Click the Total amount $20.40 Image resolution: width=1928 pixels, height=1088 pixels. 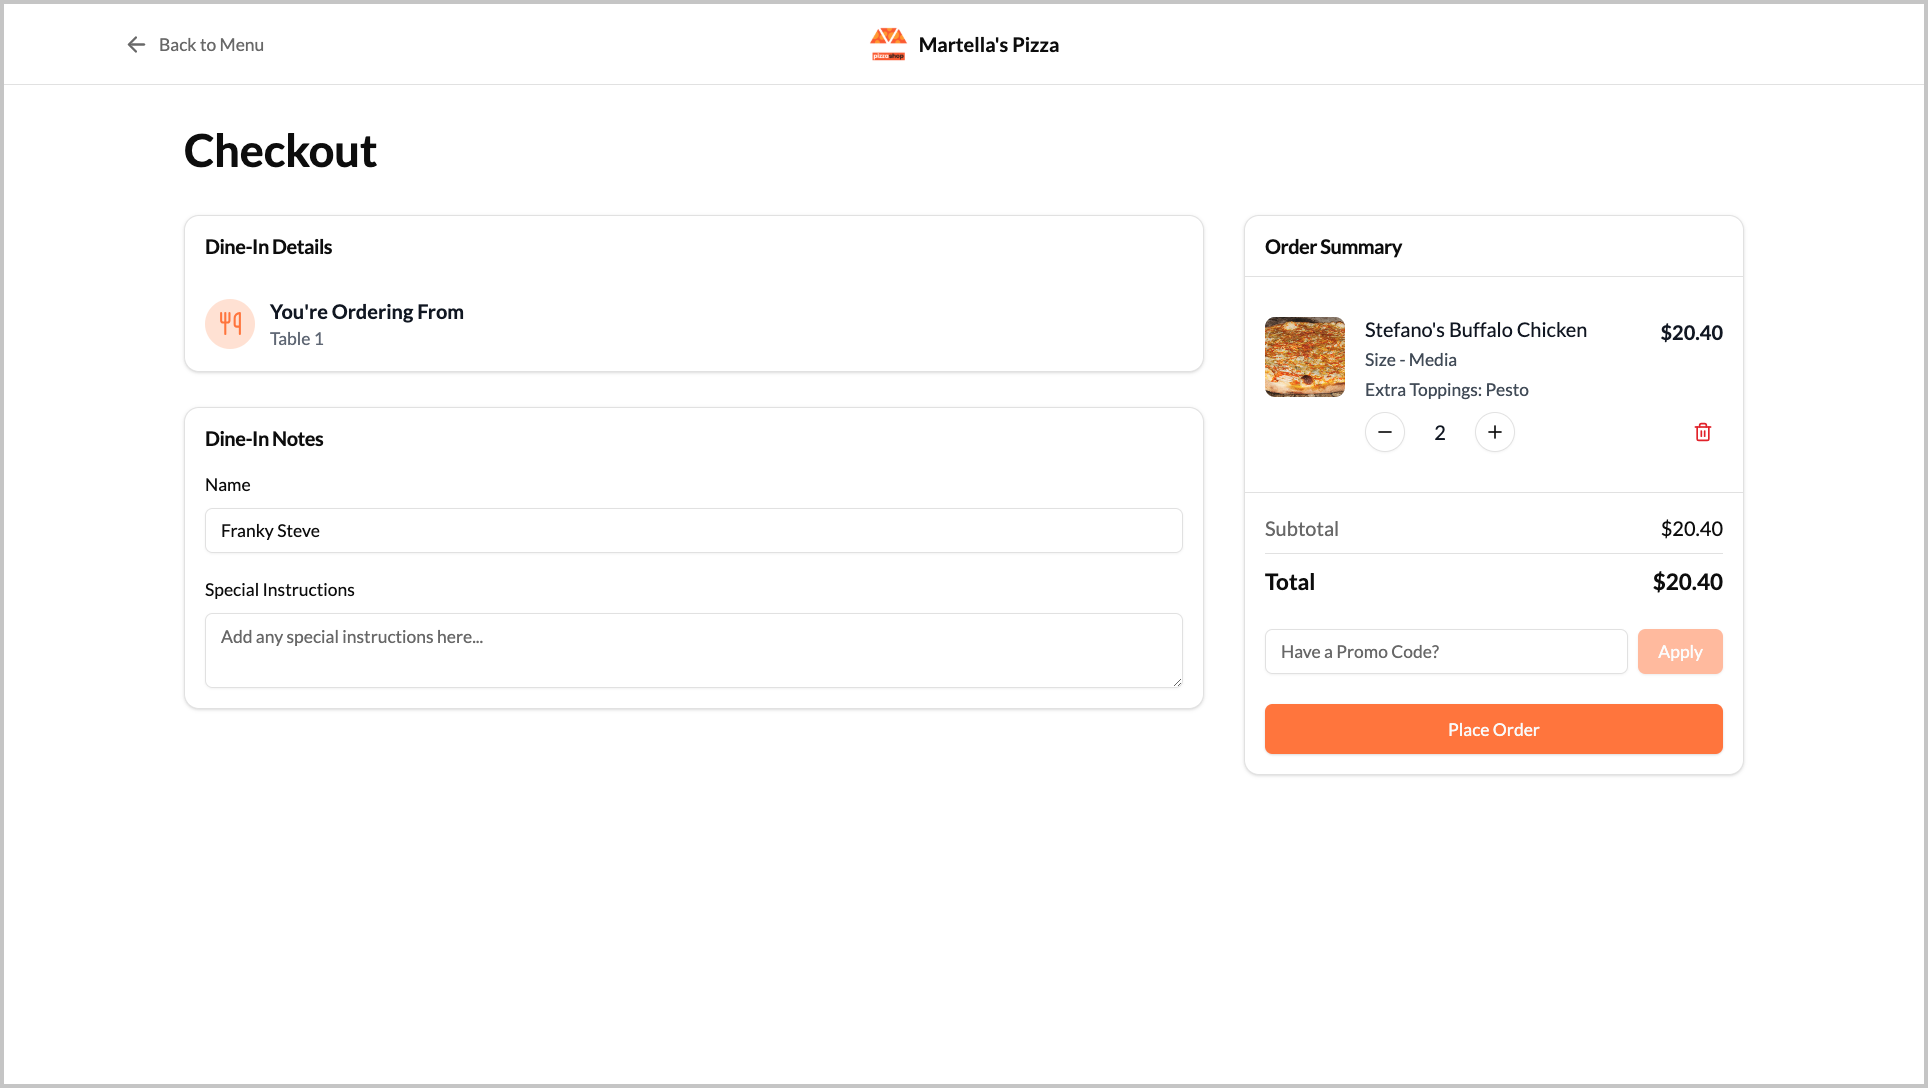coord(1686,582)
